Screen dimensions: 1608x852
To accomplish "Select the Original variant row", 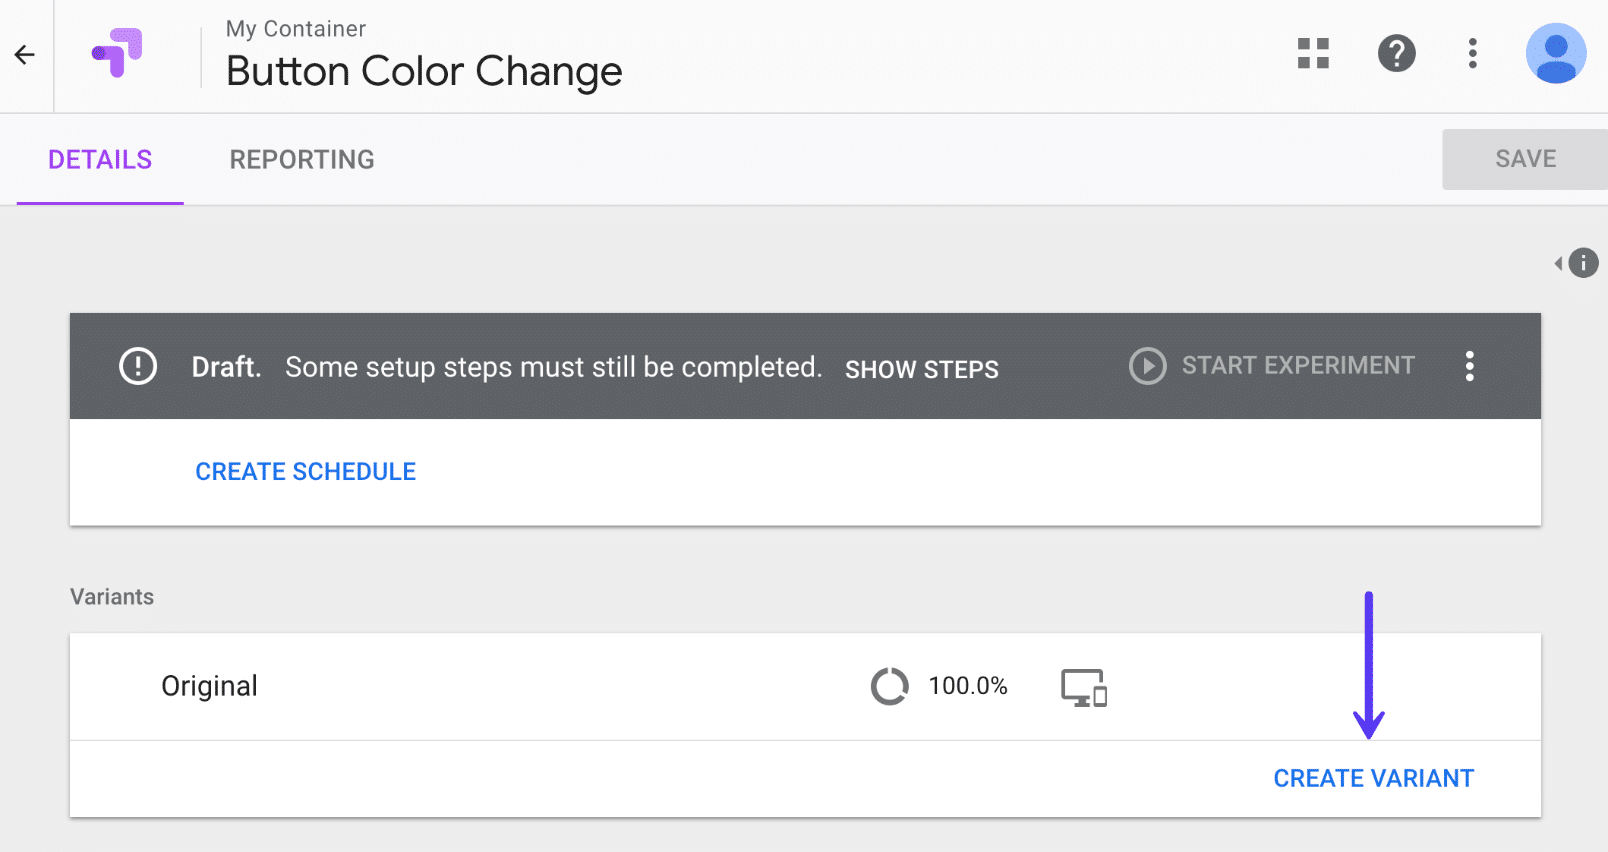I will (209, 687).
